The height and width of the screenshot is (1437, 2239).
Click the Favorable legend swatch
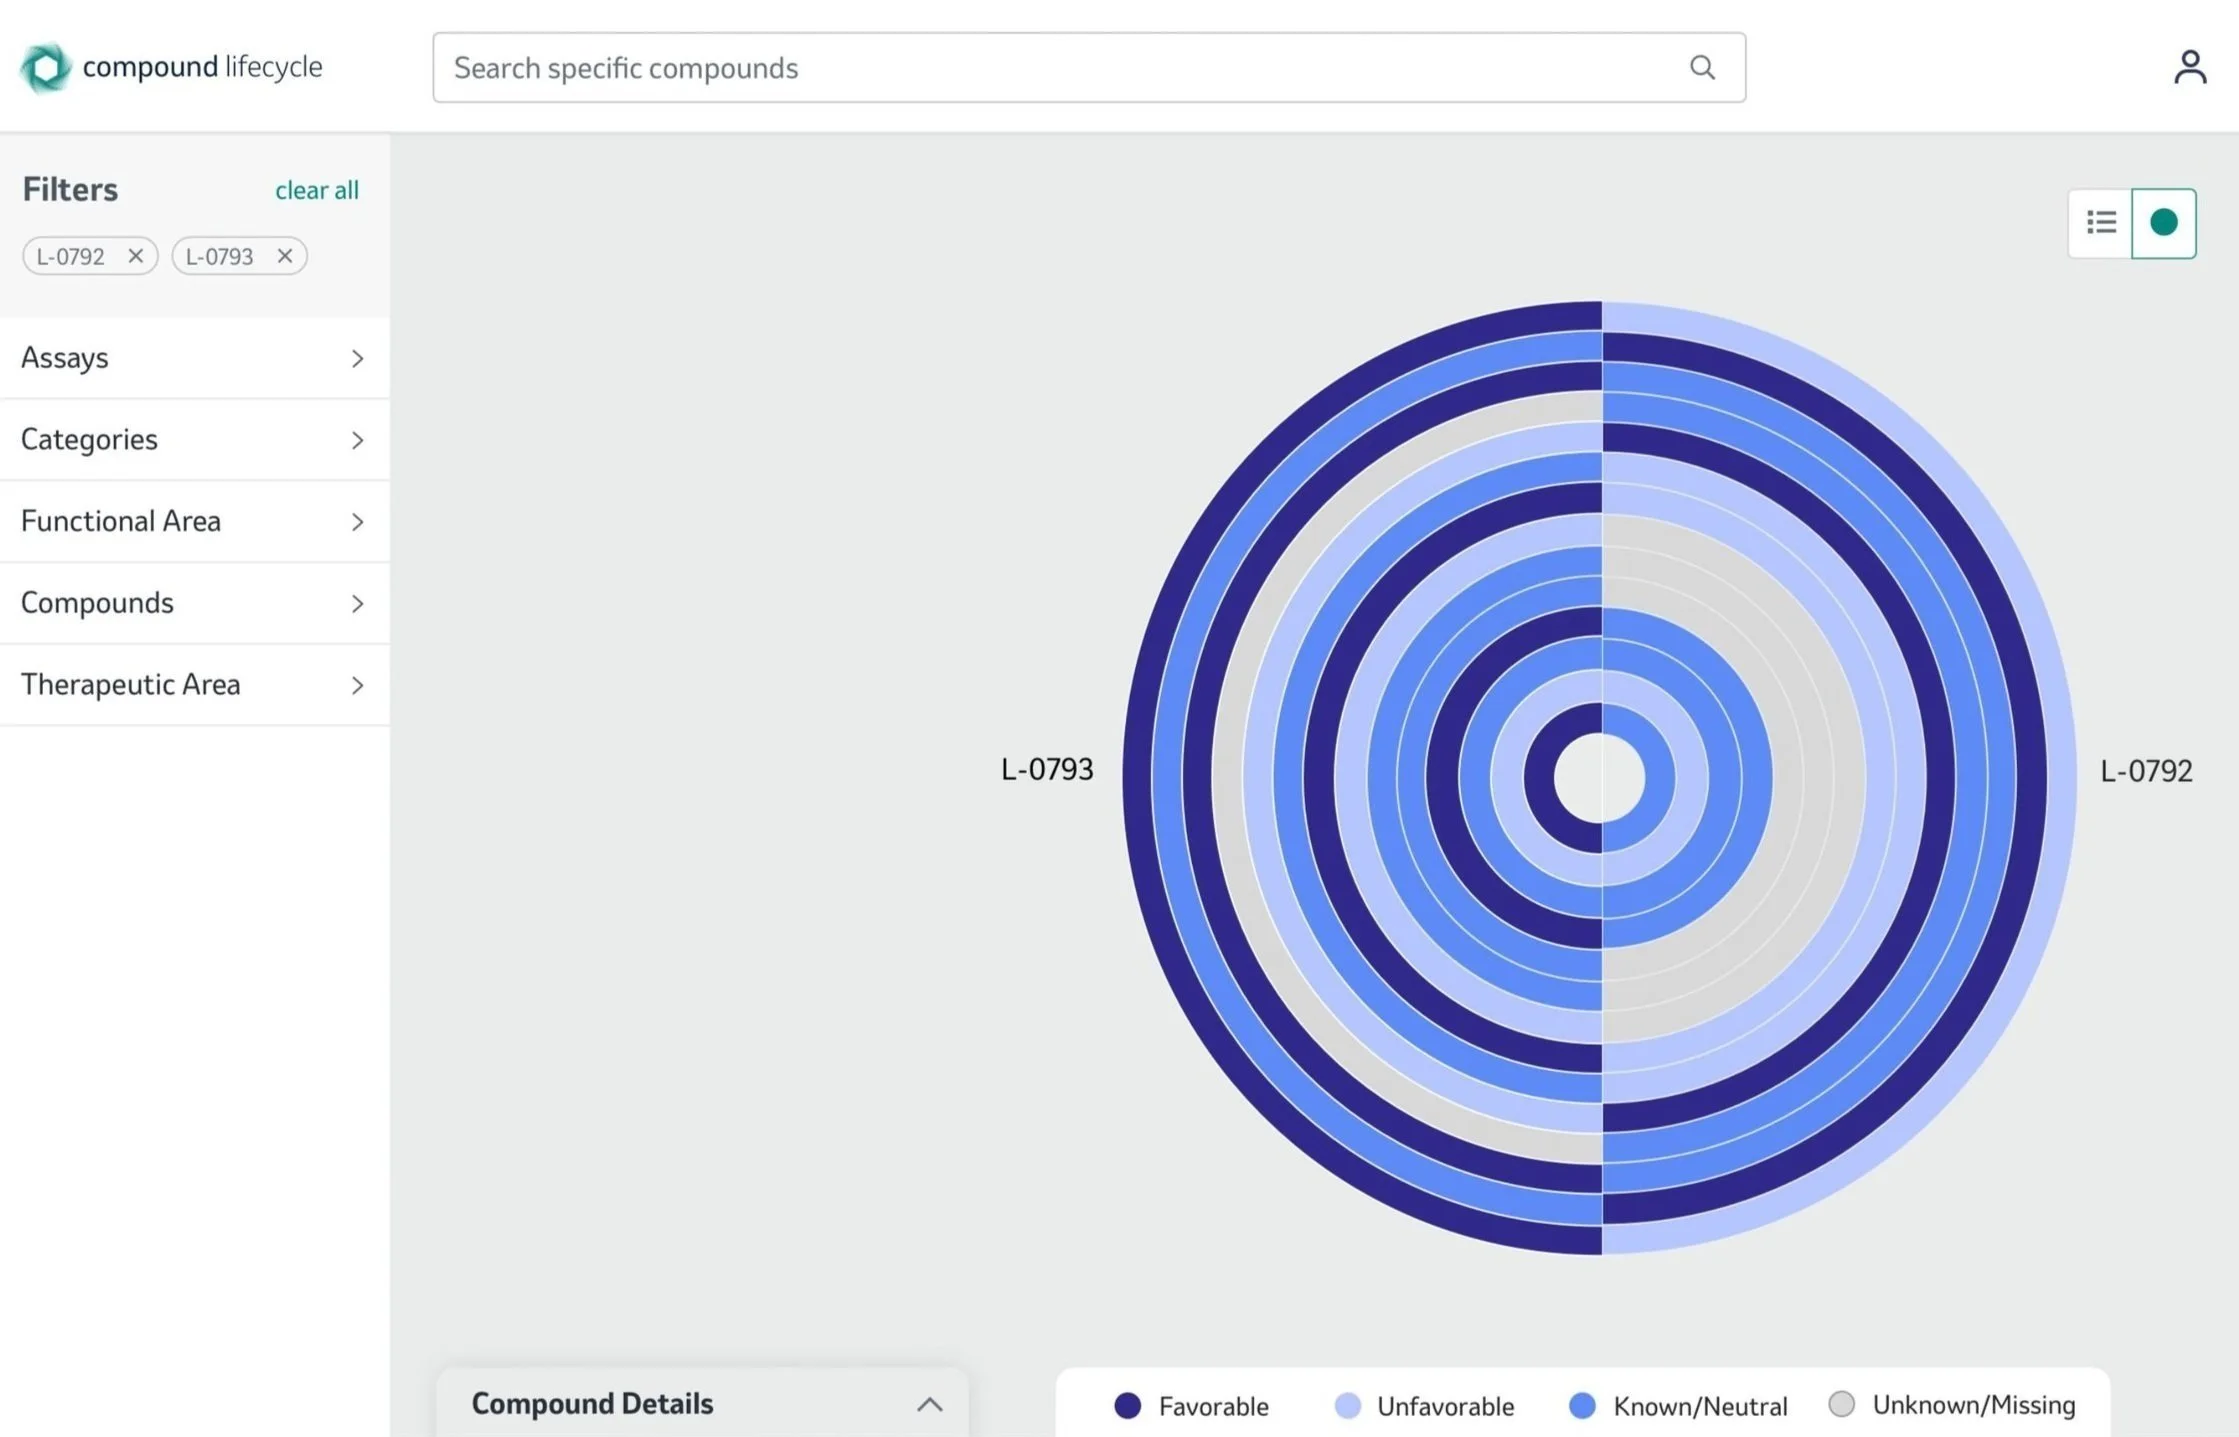tap(1127, 1405)
